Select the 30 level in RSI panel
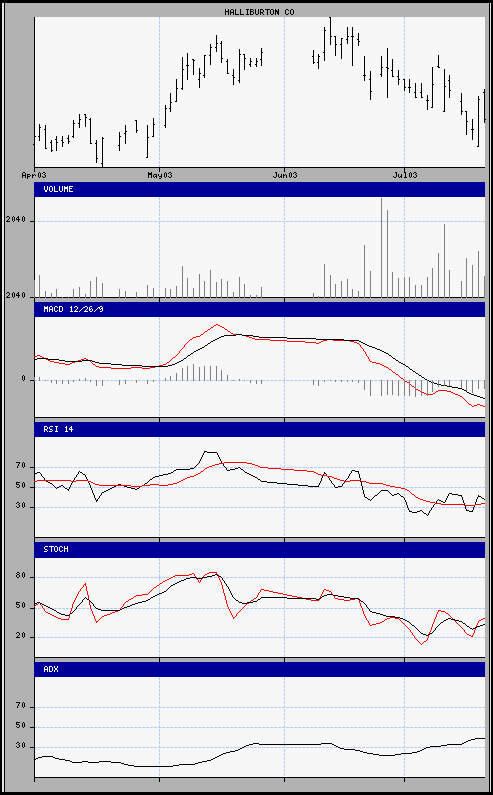Viewport: 493px width, 795px height. [x=20, y=507]
